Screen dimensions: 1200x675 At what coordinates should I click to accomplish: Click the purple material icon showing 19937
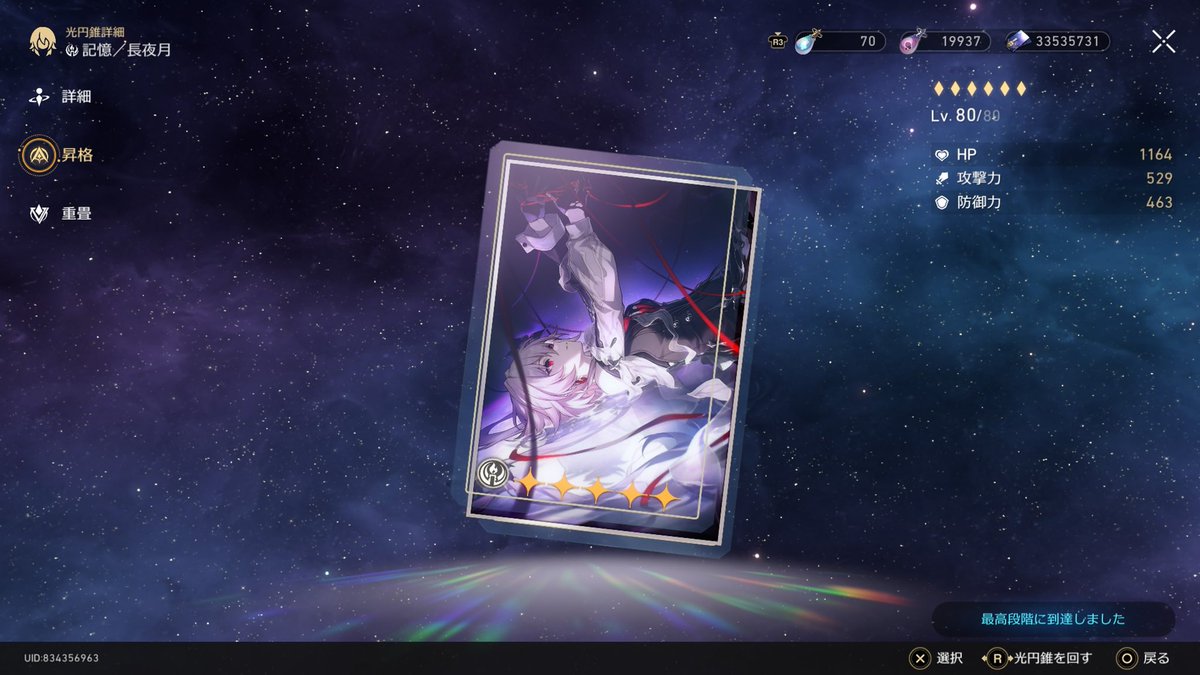coord(910,42)
